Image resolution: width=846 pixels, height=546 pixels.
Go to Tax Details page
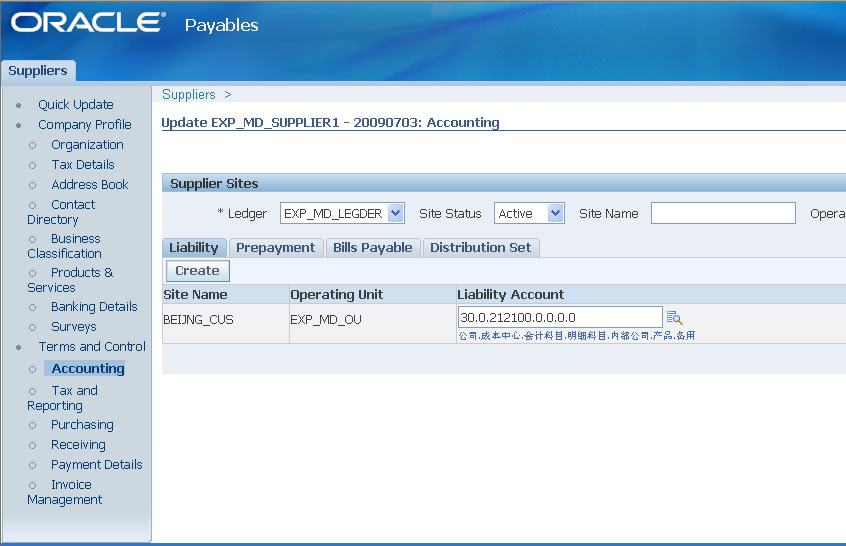tap(83, 165)
